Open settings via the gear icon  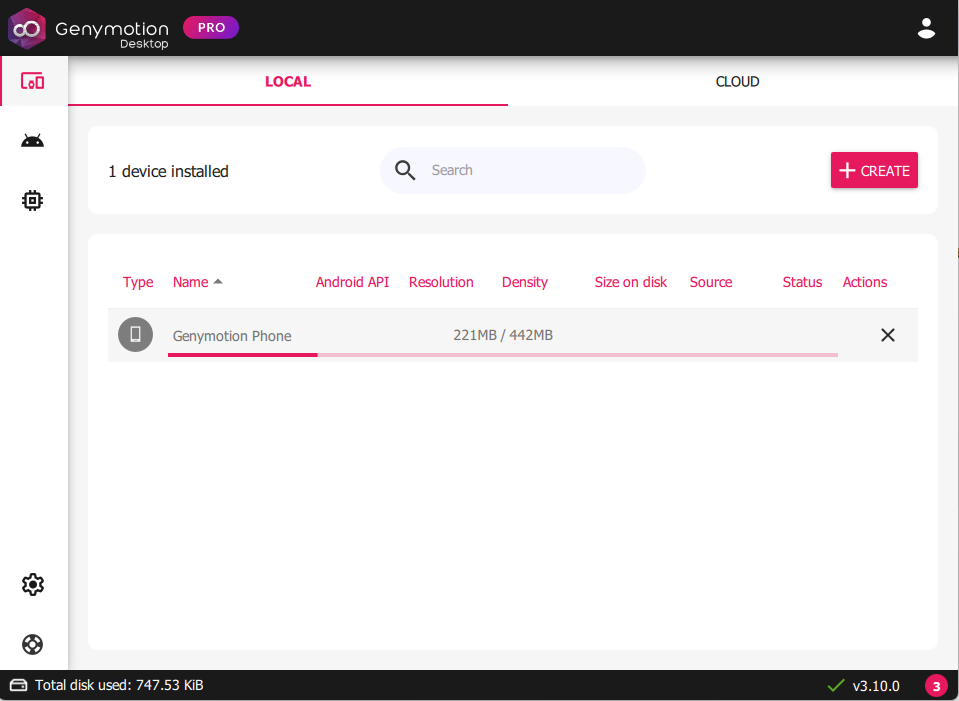[32, 585]
